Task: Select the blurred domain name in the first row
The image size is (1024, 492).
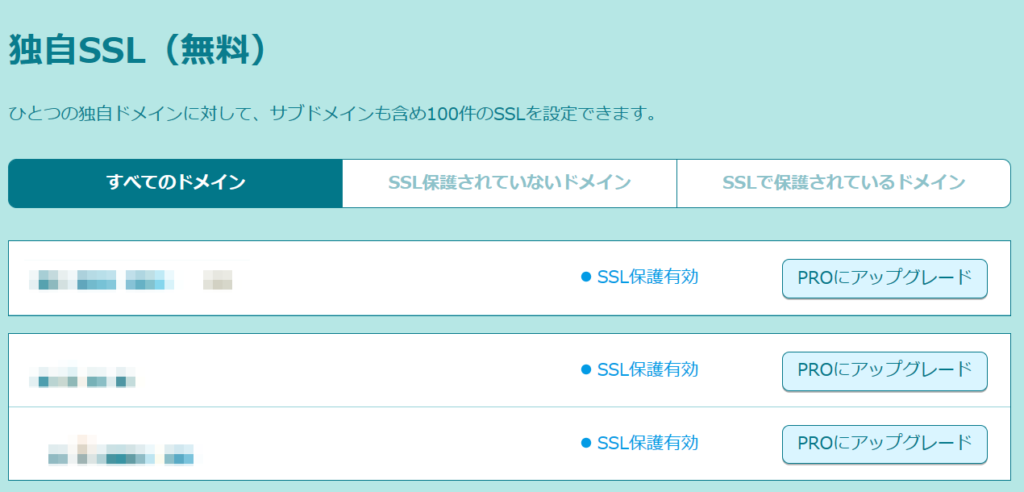Action: pos(130,279)
